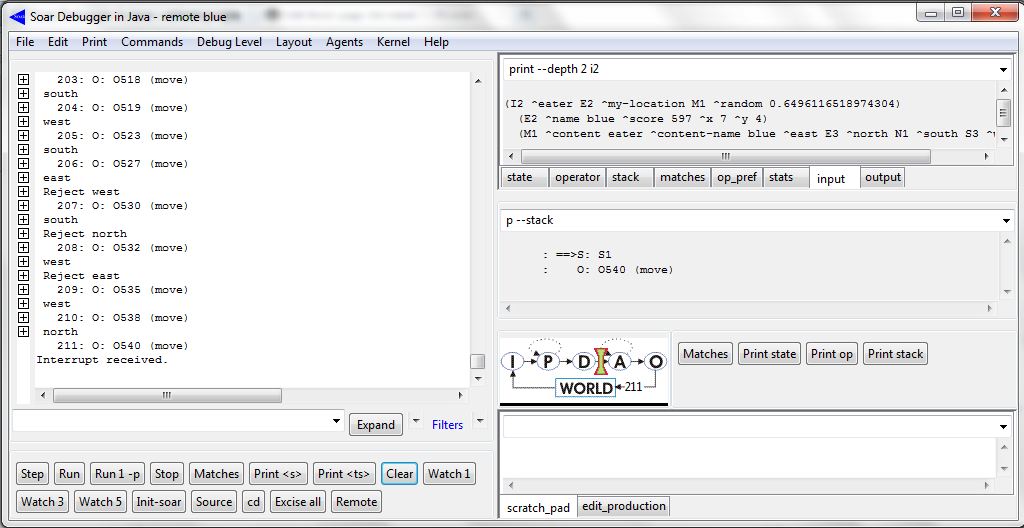Click the Propose phase P node
The image size is (1024, 528).
(547, 362)
